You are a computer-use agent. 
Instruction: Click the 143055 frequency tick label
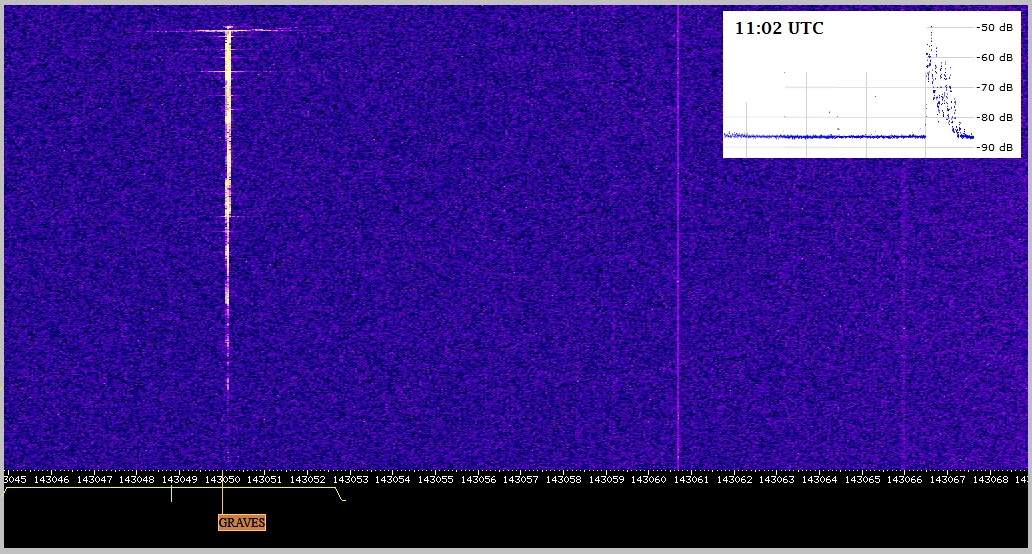436,480
